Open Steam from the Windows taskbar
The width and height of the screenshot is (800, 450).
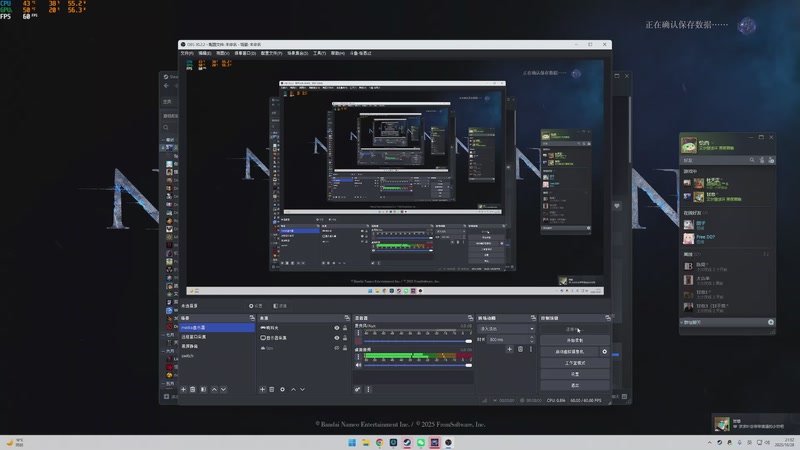pos(407,442)
